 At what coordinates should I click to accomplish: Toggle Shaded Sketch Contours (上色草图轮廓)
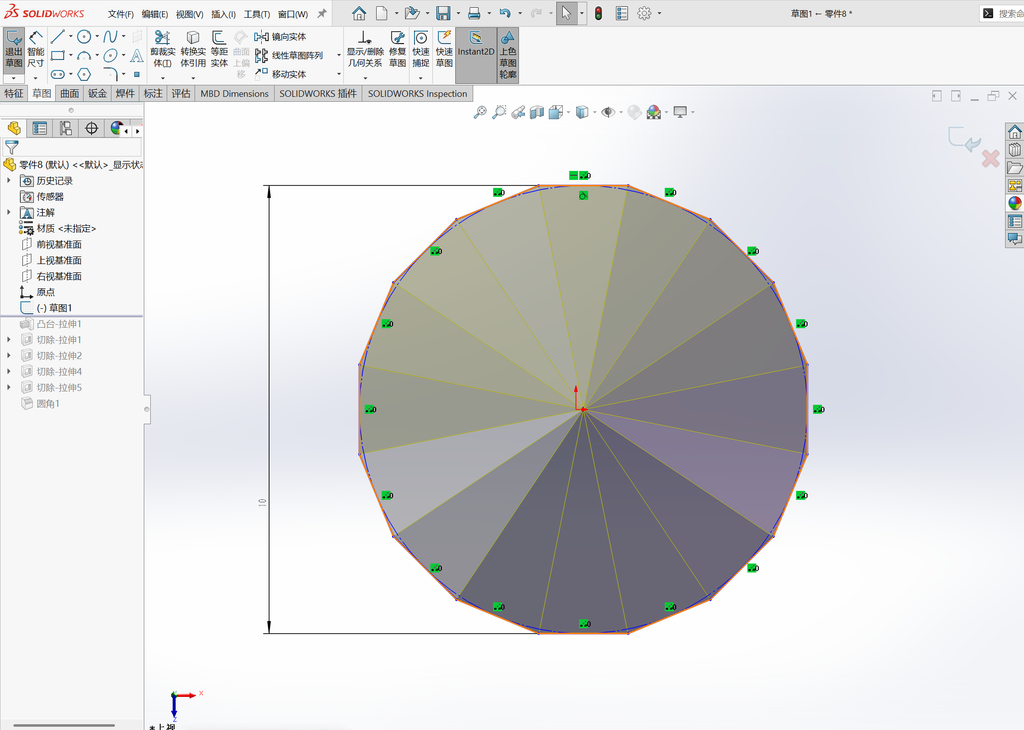point(508,55)
